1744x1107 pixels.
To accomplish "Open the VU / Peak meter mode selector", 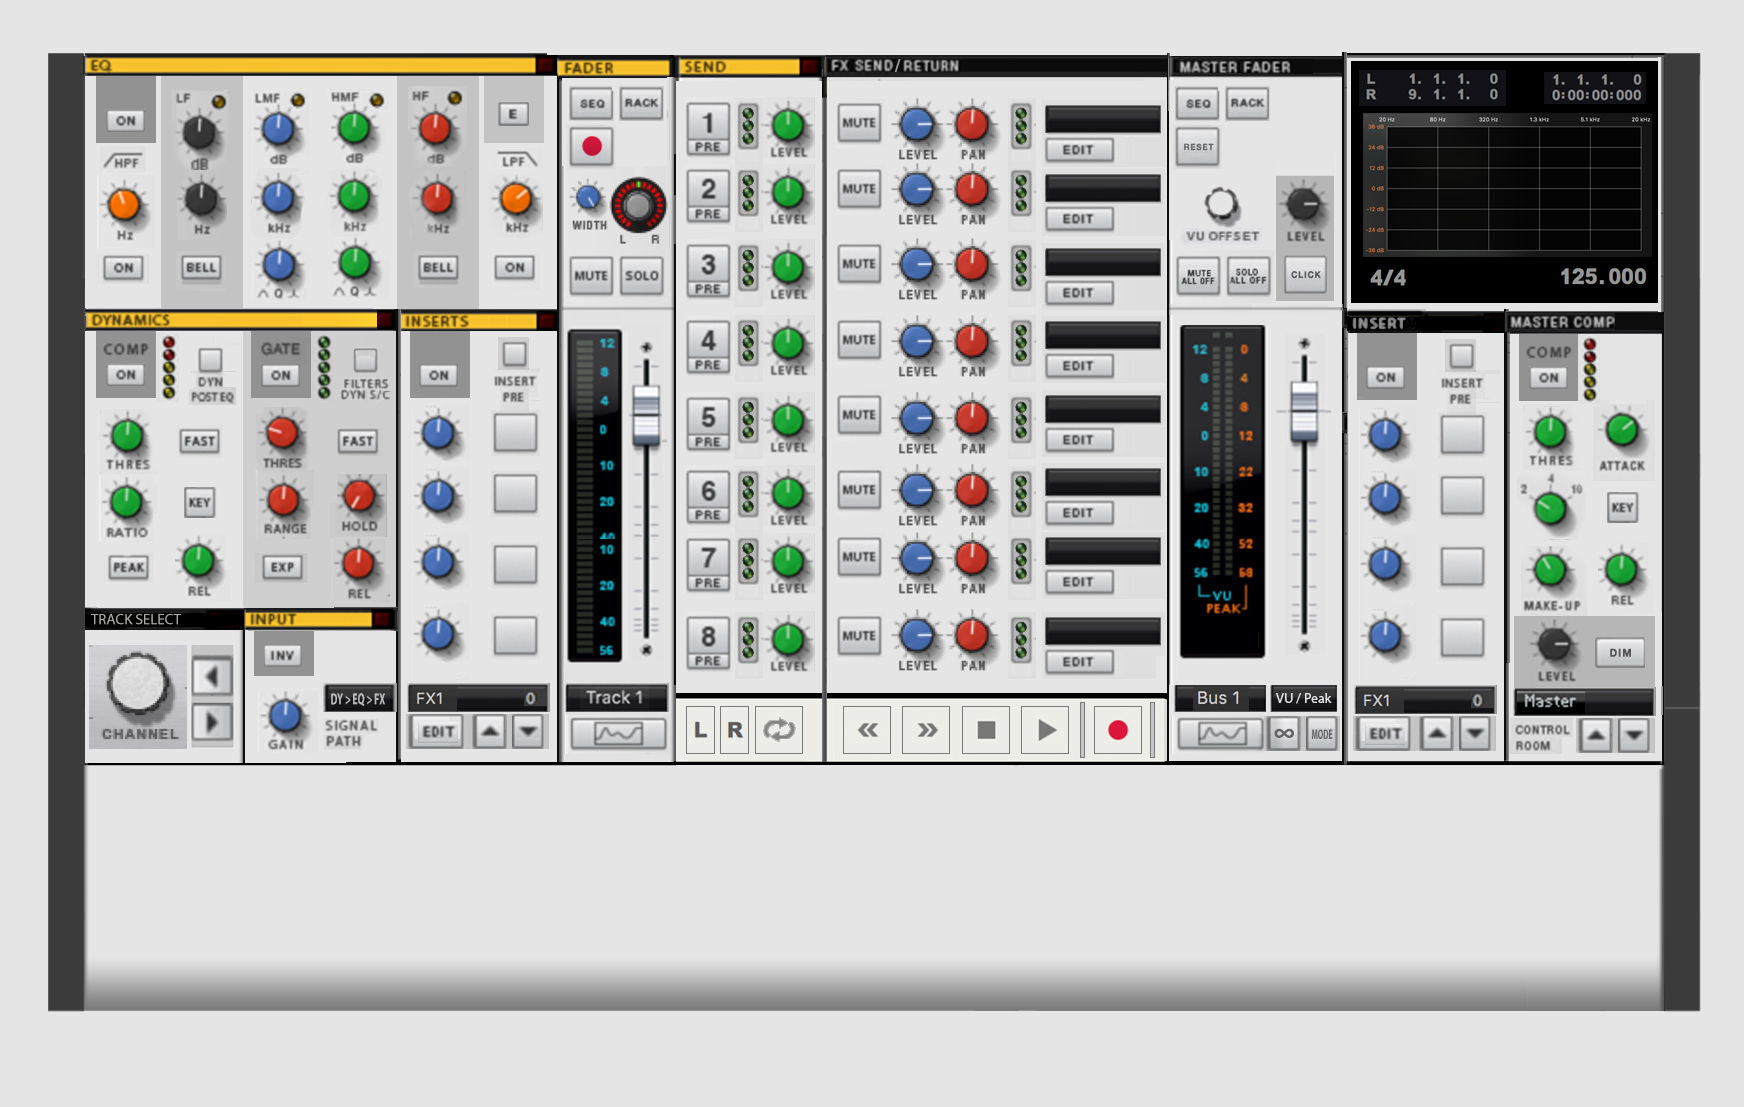I will tap(1303, 698).
